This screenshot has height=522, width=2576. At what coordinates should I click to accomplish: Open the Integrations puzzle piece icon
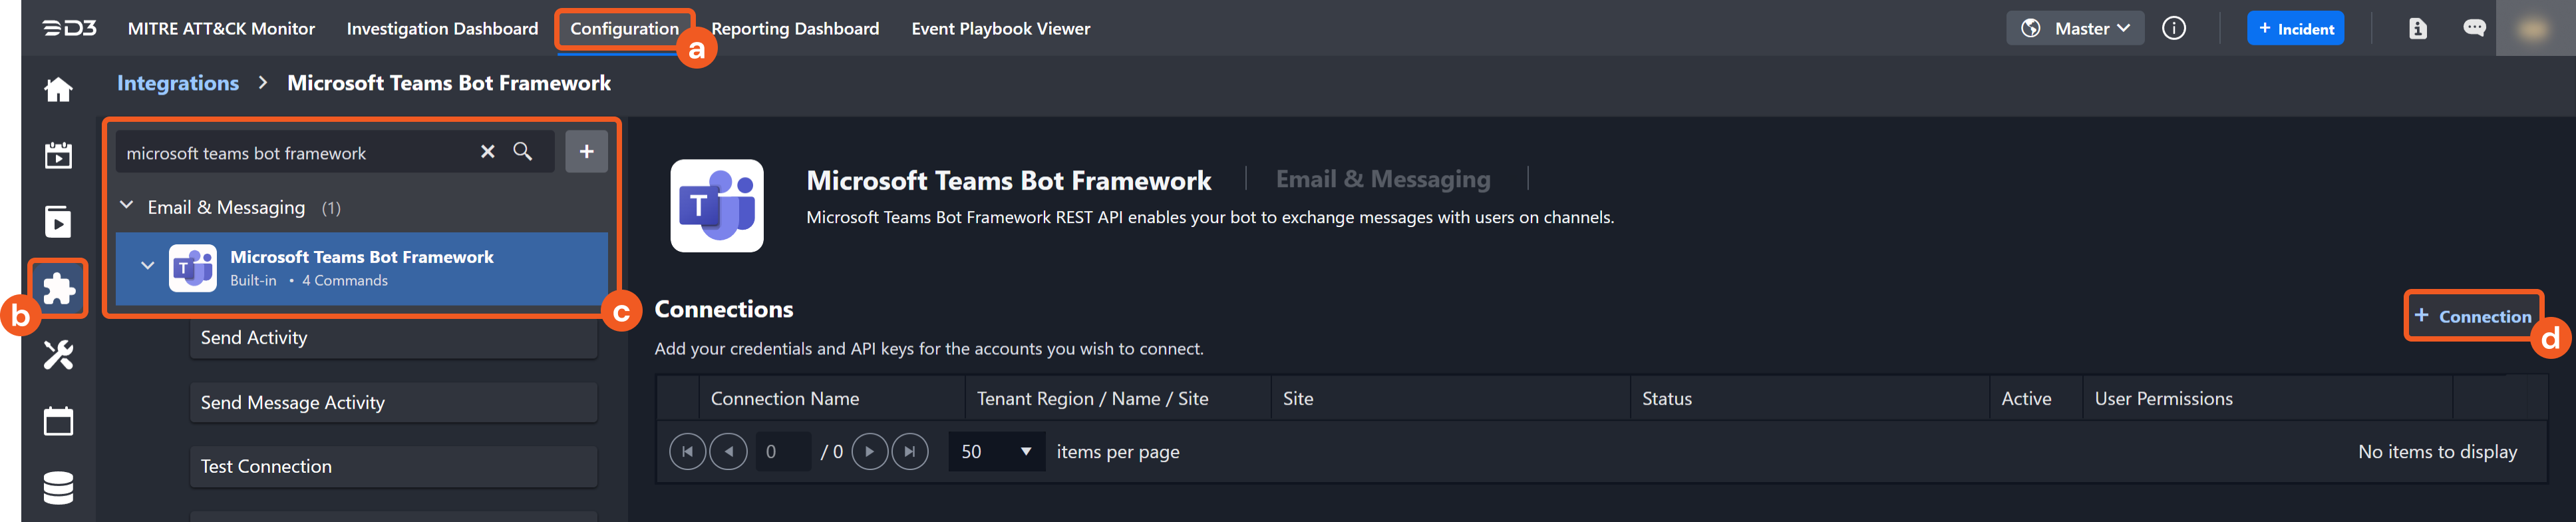pyautogui.click(x=58, y=289)
